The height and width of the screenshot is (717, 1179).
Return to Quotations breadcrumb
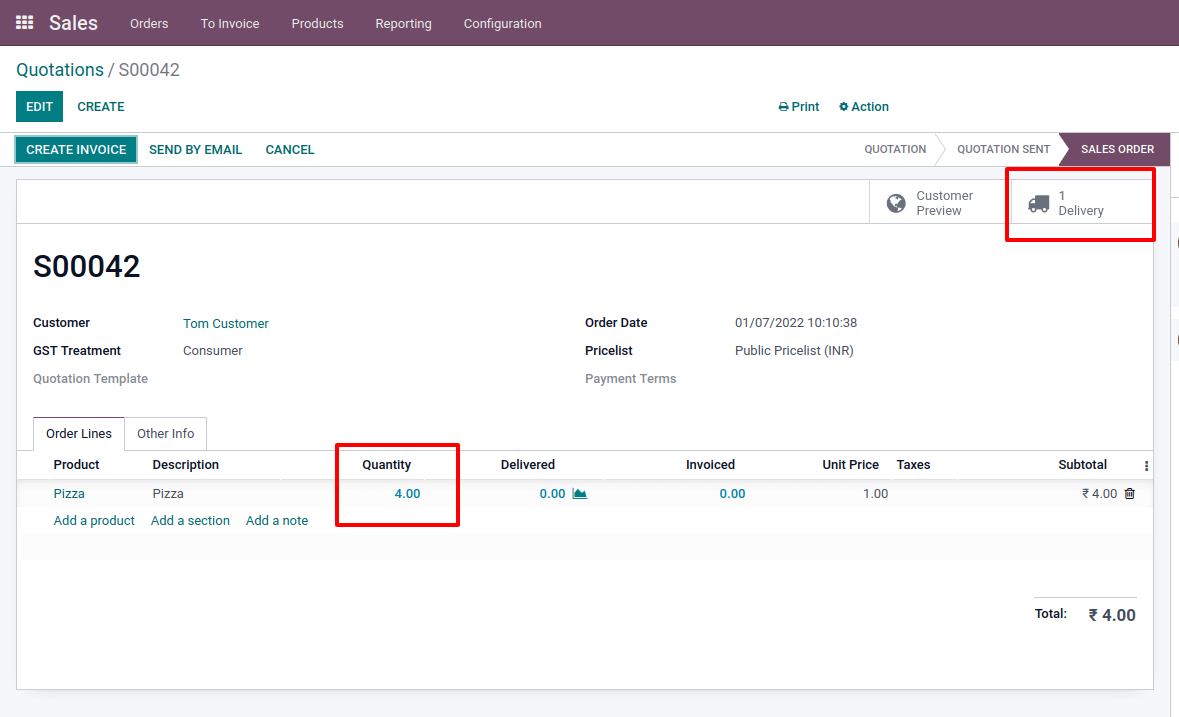click(x=60, y=70)
